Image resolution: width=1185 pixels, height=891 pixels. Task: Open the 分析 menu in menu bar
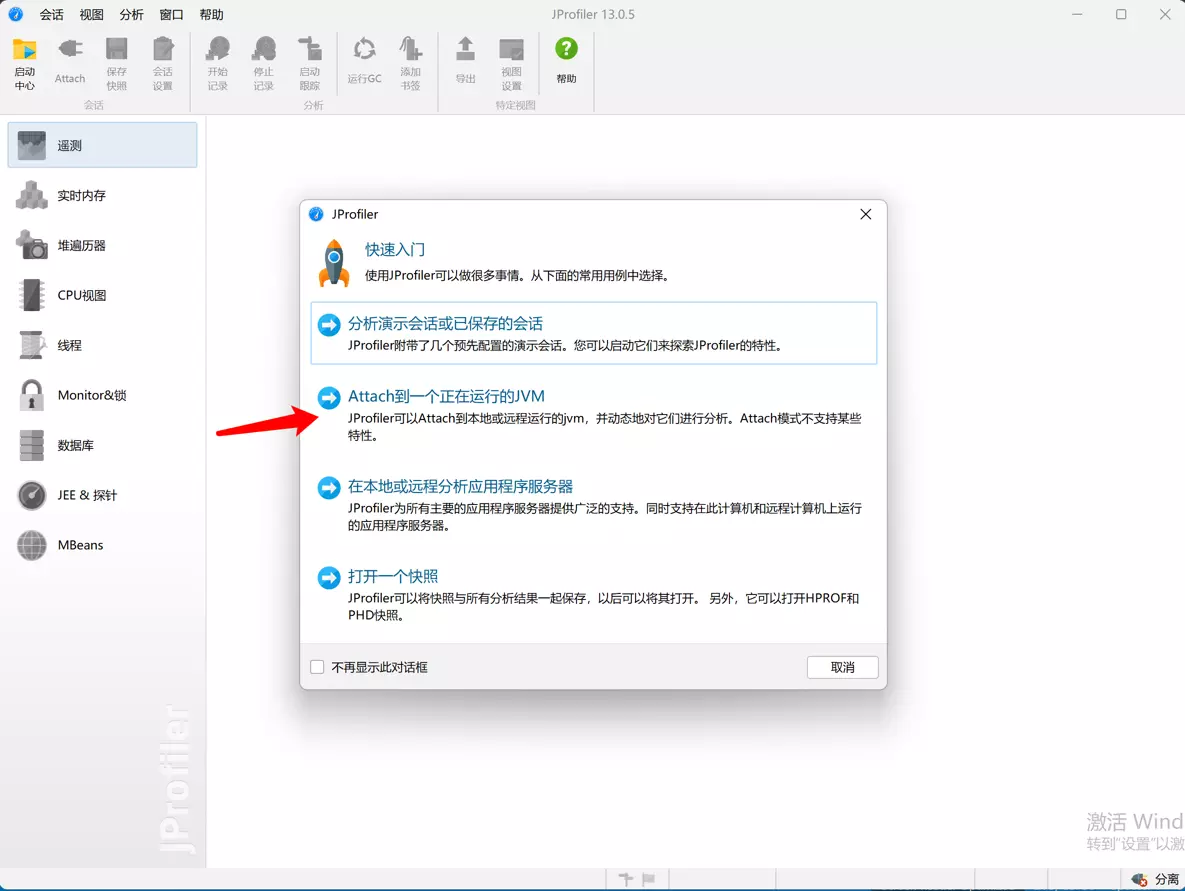[x=131, y=15]
